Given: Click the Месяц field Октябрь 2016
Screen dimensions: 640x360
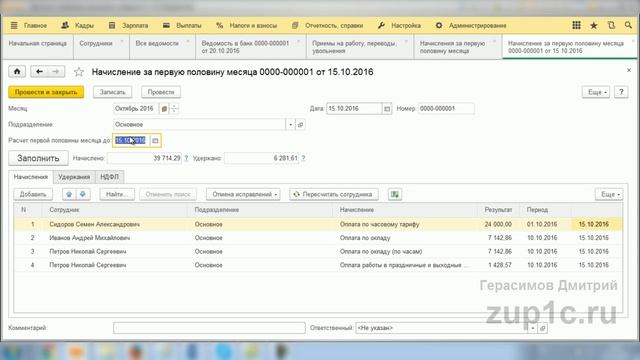Looking at the screenshot, I should pos(136,109).
